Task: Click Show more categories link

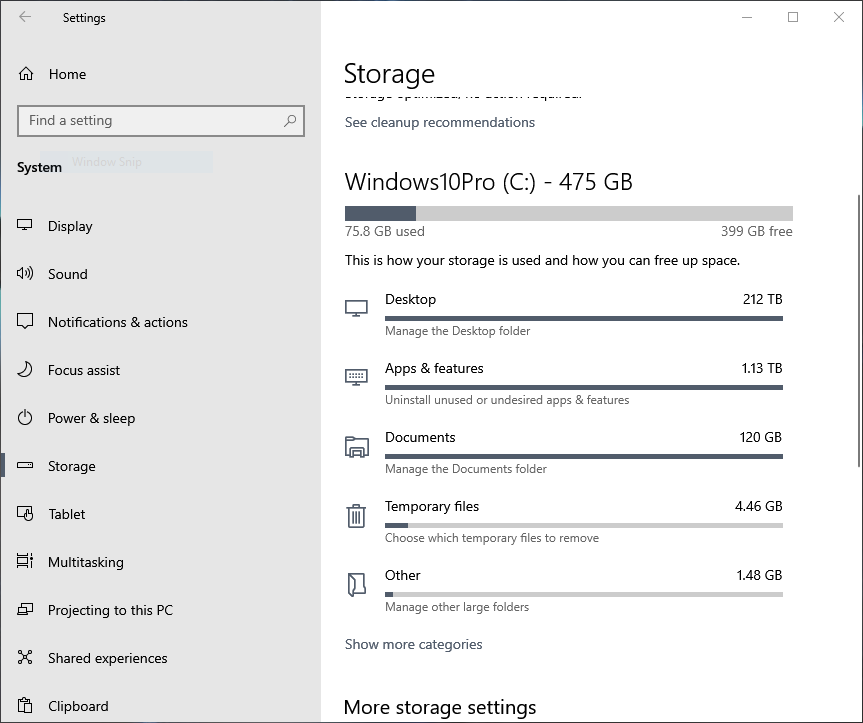Action: pyautogui.click(x=413, y=644)
